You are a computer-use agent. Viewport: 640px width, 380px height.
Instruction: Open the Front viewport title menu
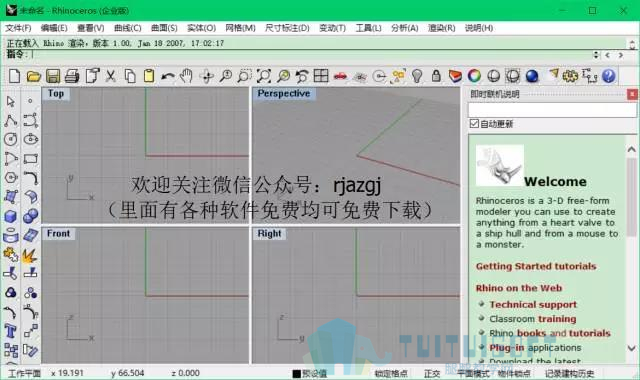click(58, 233)
